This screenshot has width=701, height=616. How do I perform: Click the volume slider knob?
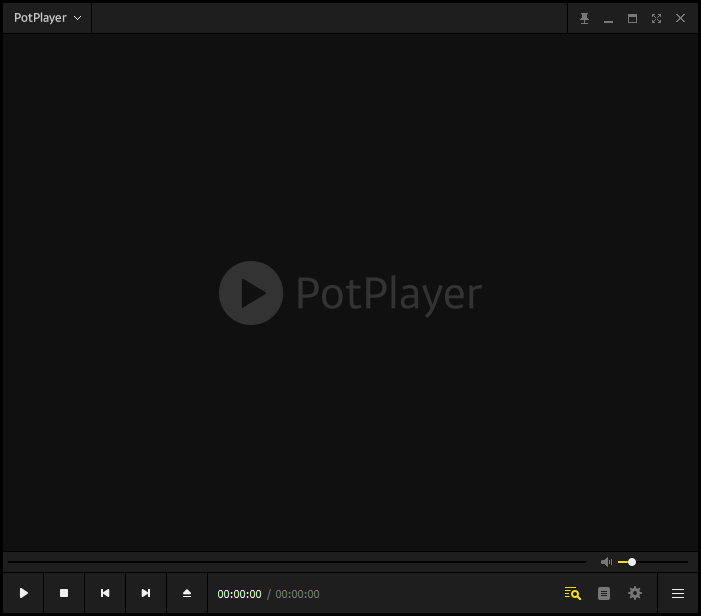coord(632,562)
